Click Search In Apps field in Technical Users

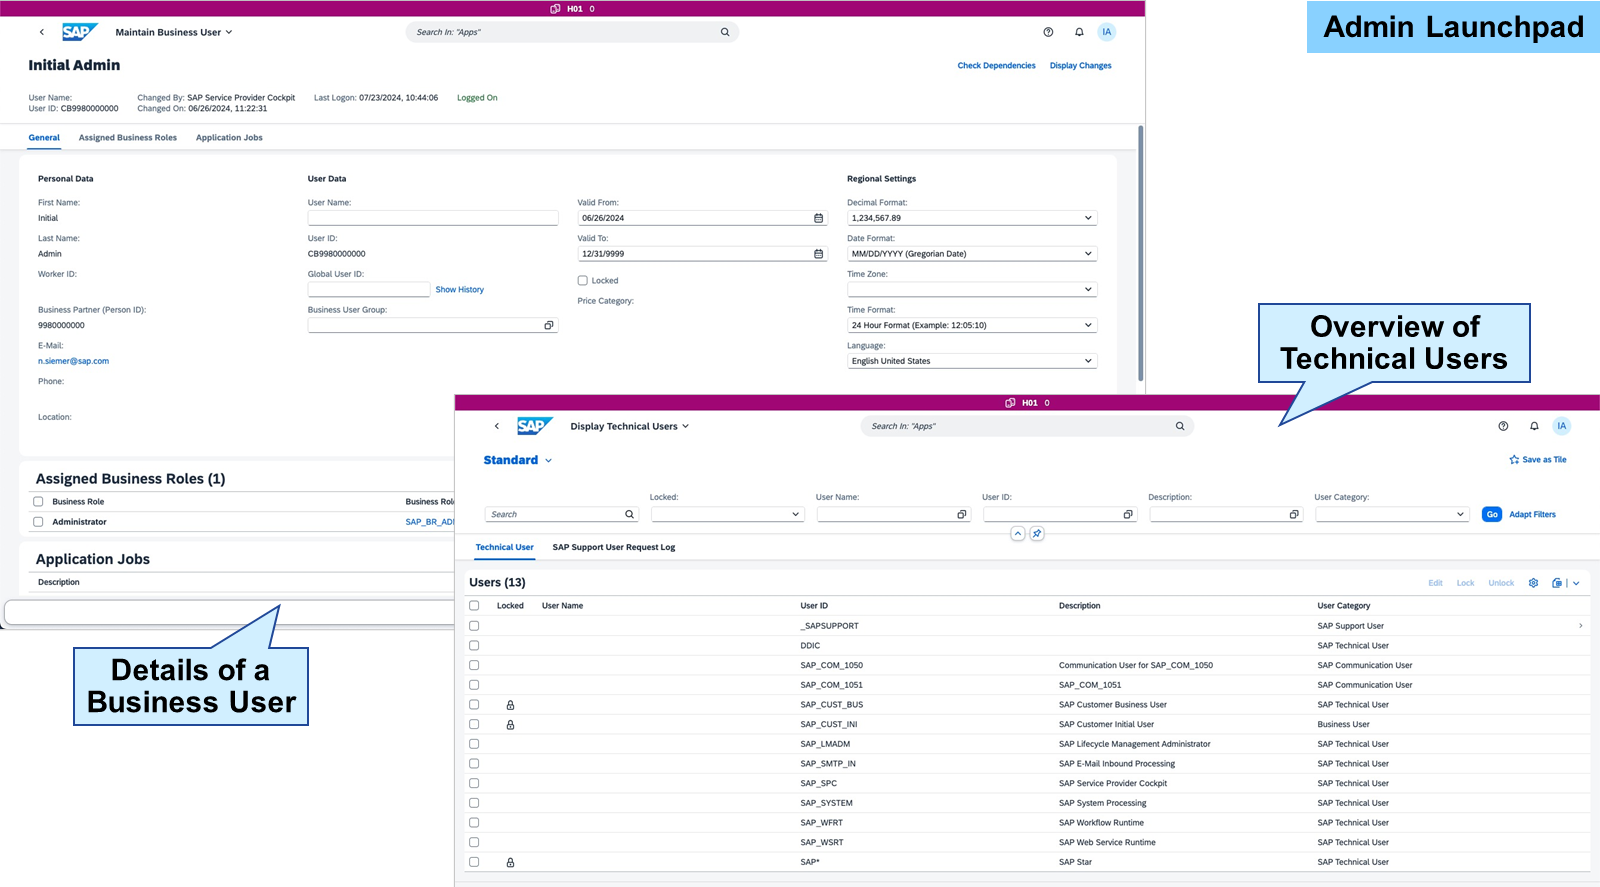[x=1027, y=426]
